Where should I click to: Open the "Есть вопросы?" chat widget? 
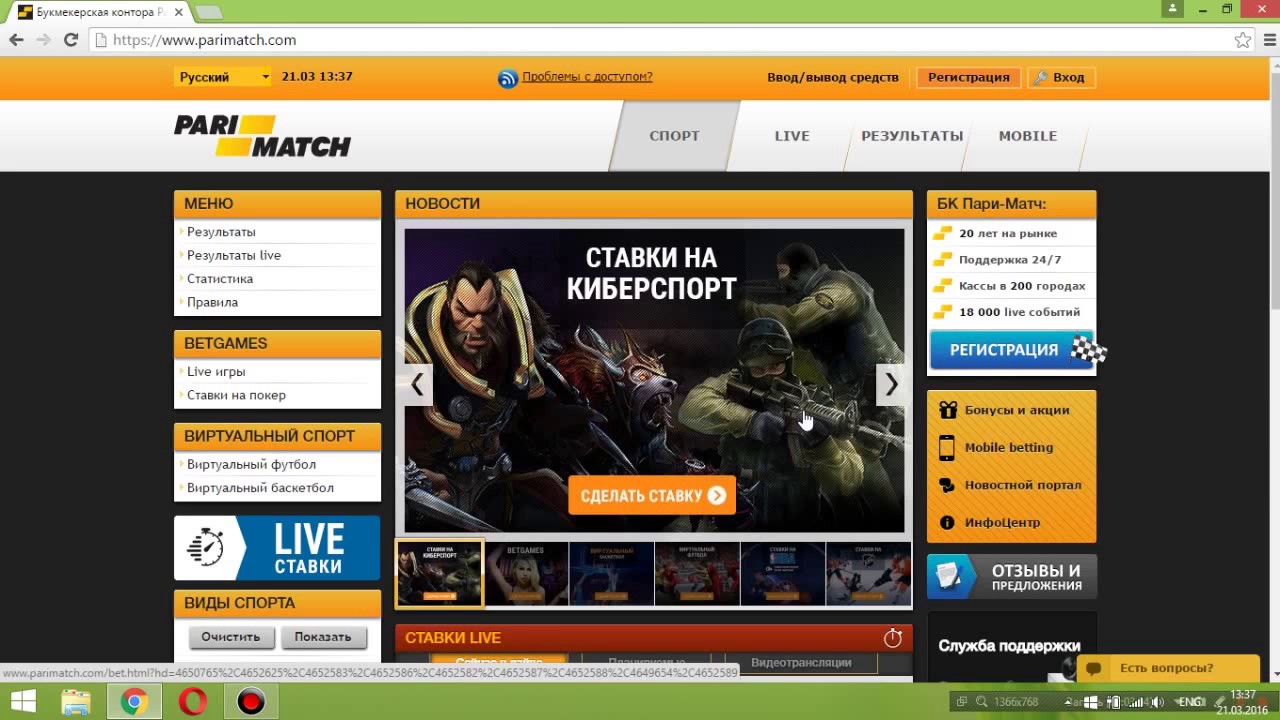point(1168,668)
